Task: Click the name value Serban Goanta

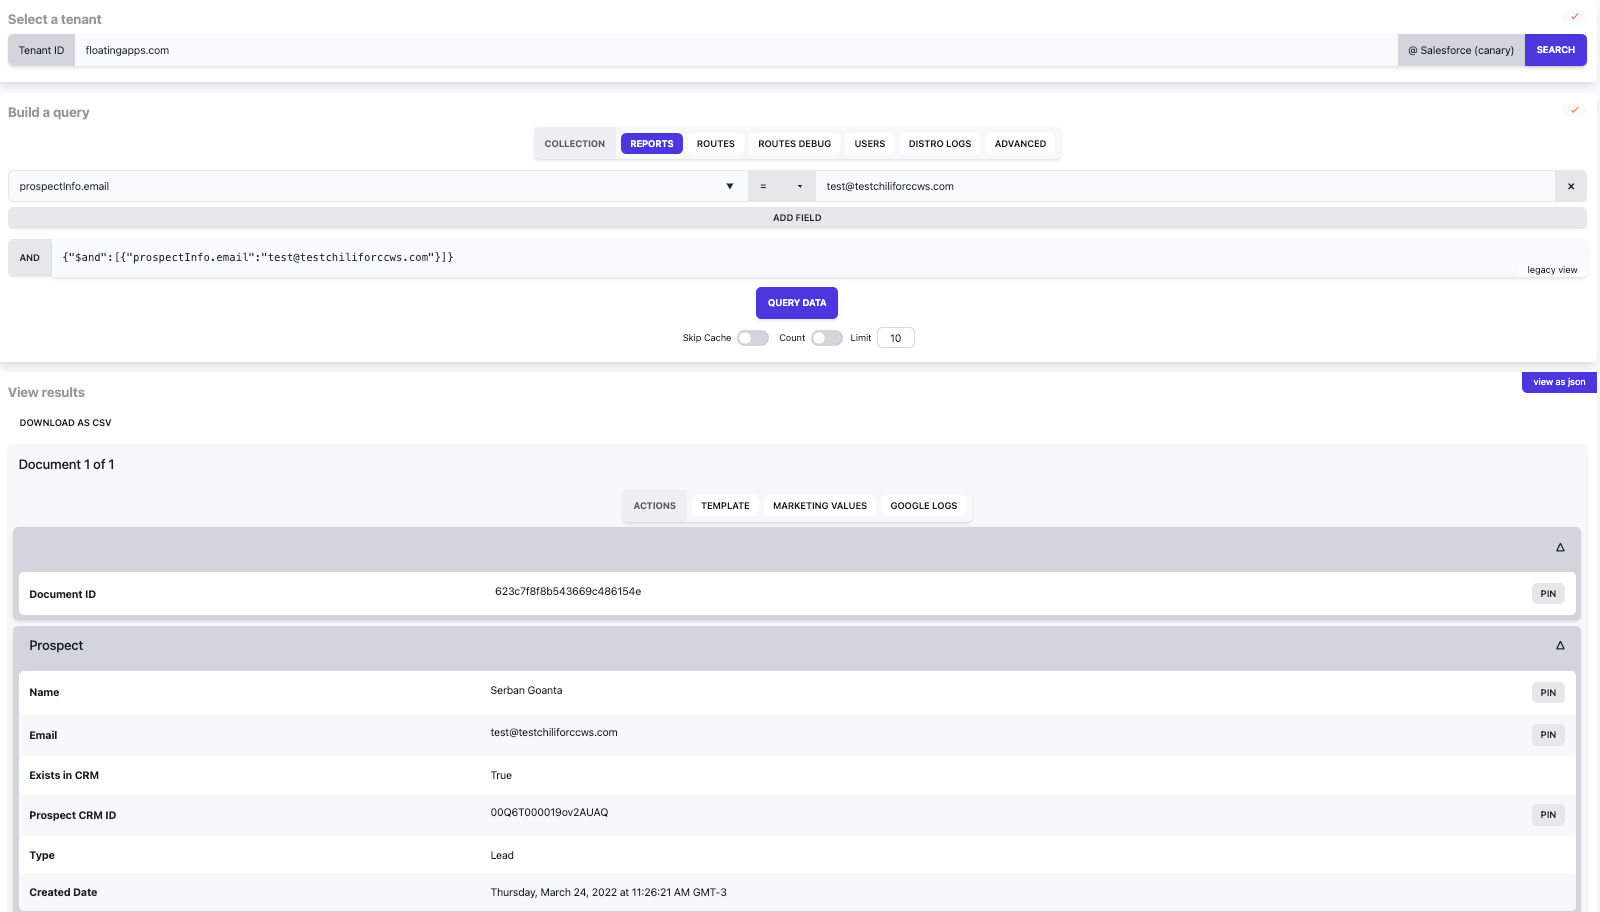Action: (526, 691)
